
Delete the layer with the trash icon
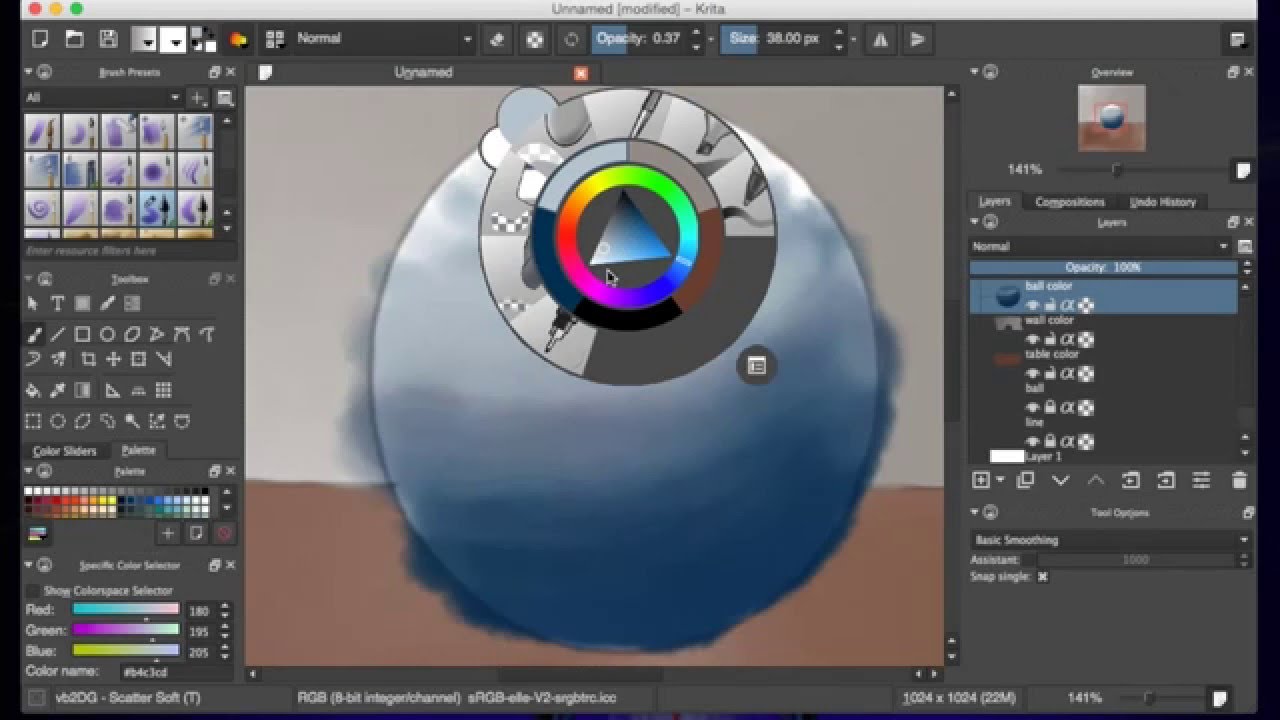coord(1239,481)
